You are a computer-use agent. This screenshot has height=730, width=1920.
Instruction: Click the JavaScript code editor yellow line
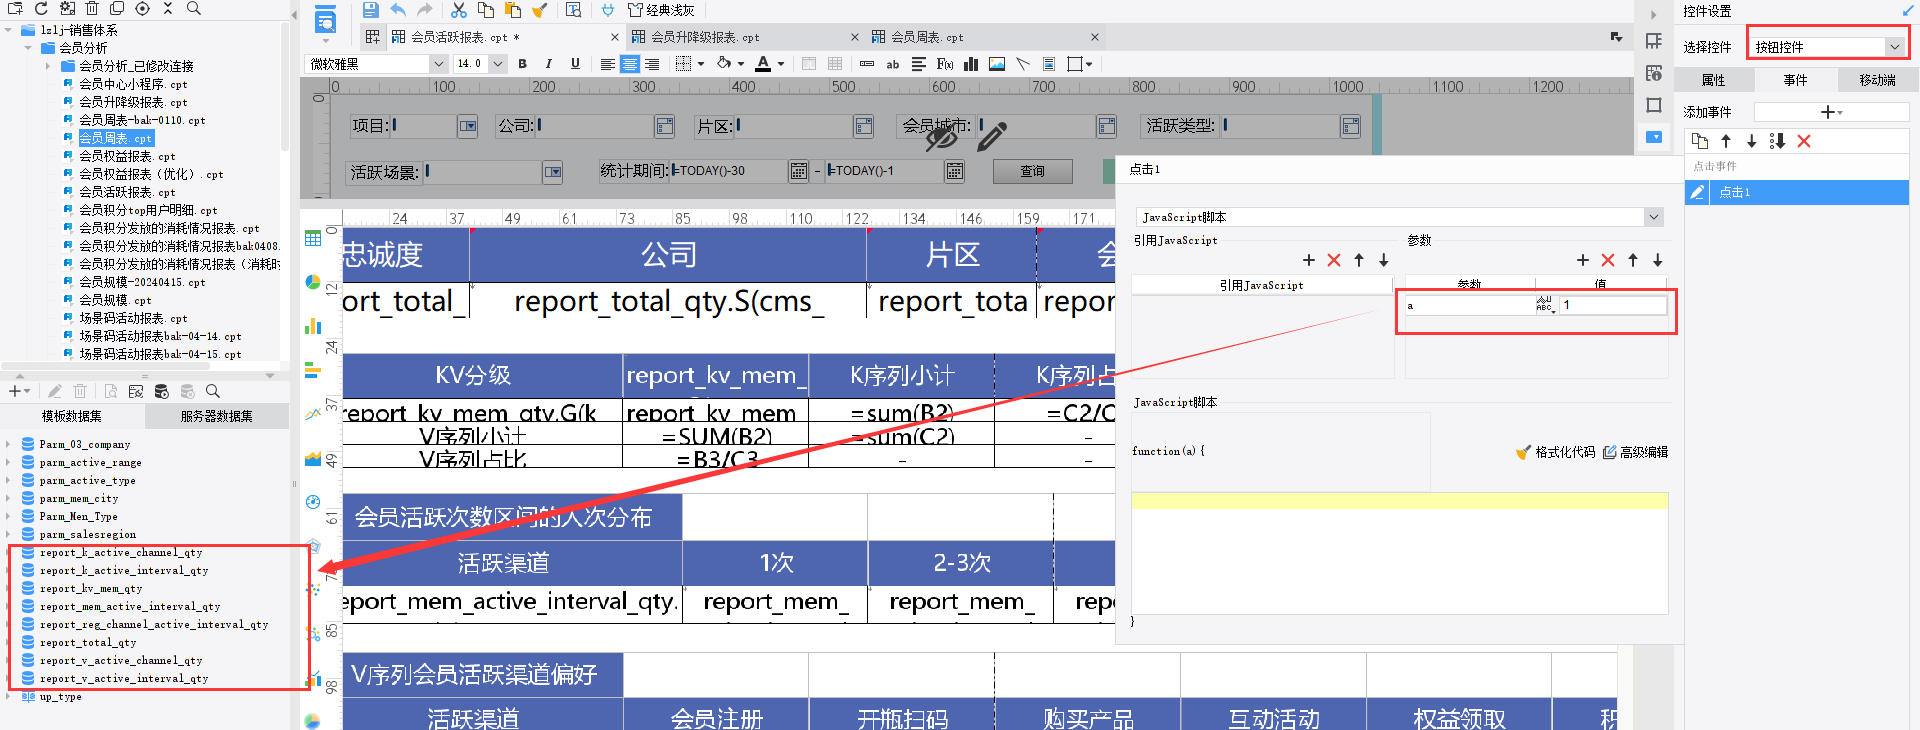pyautogui.click(x=1399, y=501)
